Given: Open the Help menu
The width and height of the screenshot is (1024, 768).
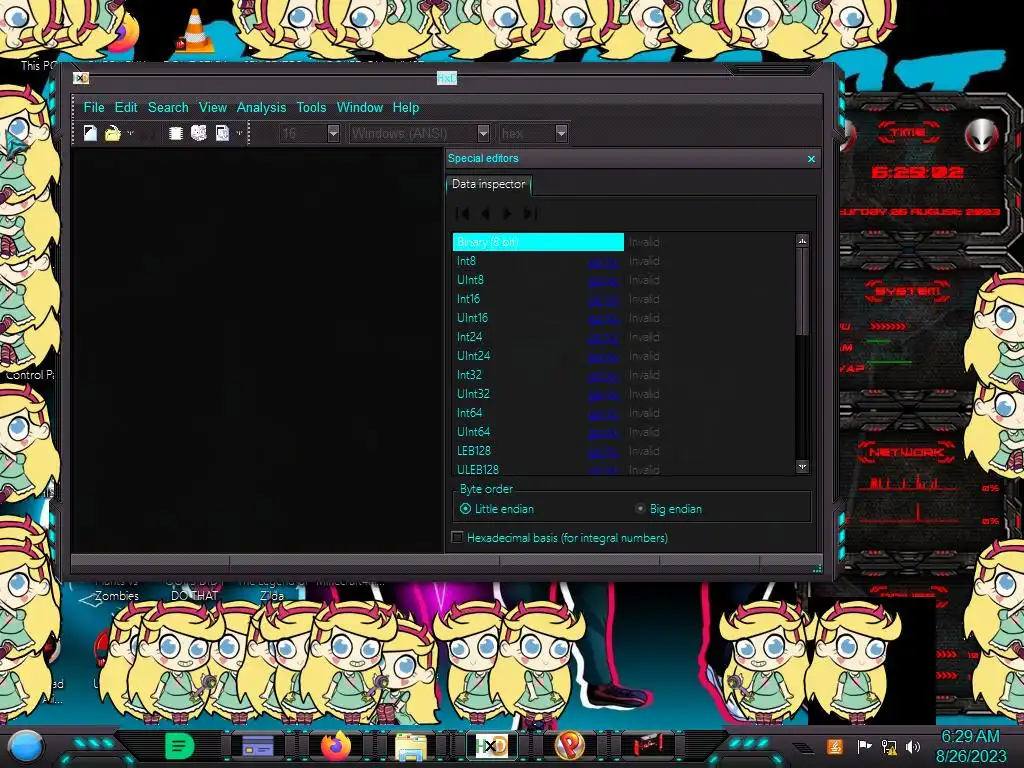Looking at the screenshot, I should pos(406,107).
